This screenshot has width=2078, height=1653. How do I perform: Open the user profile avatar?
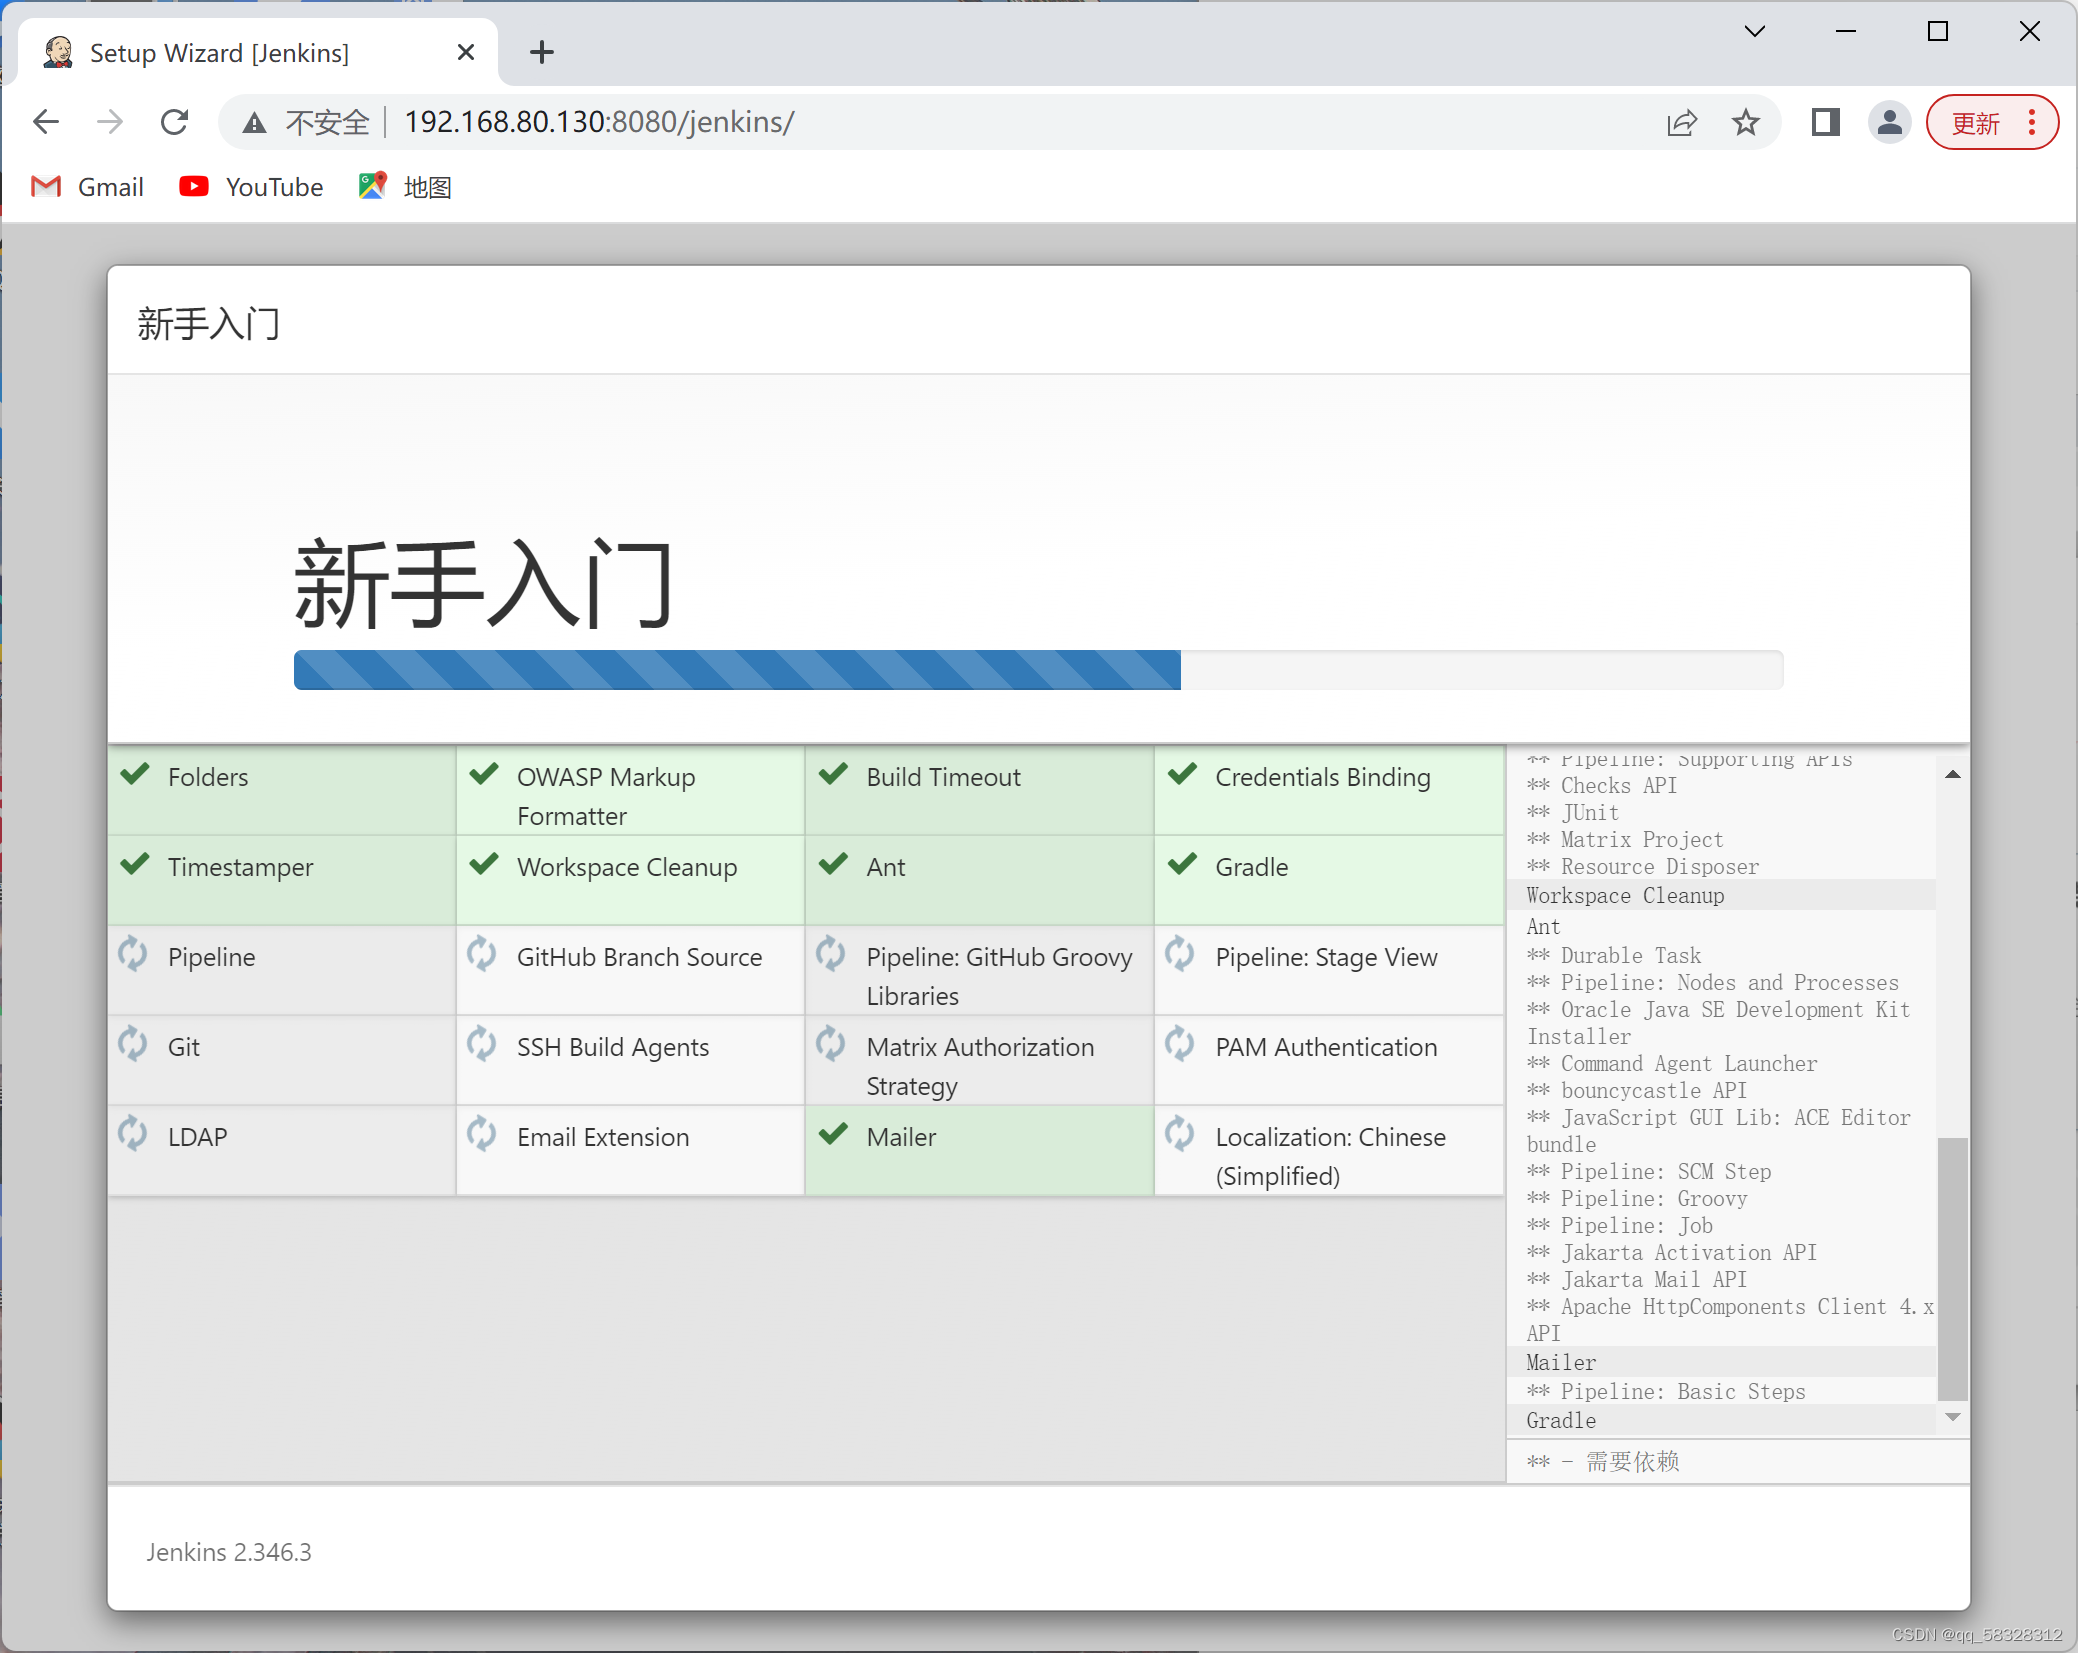1889,122
